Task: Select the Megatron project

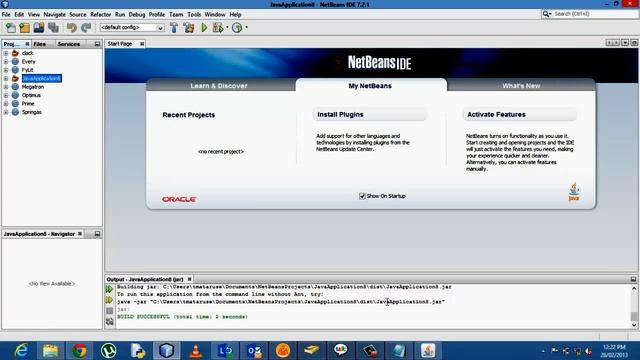Action: tap(33, 87)
